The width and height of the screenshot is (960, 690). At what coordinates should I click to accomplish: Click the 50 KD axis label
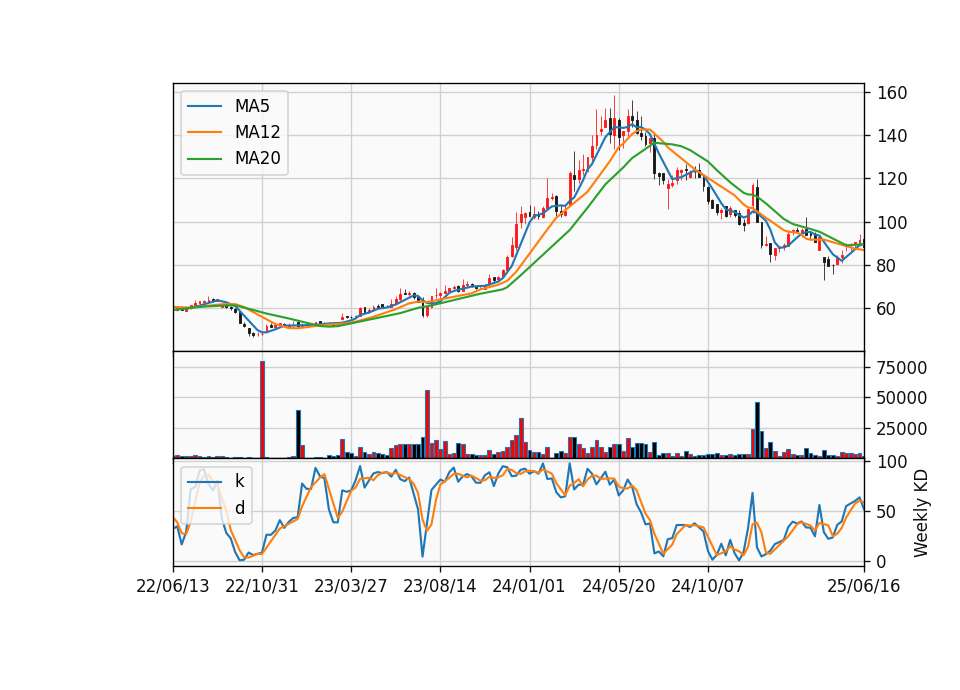coord(887,512)
